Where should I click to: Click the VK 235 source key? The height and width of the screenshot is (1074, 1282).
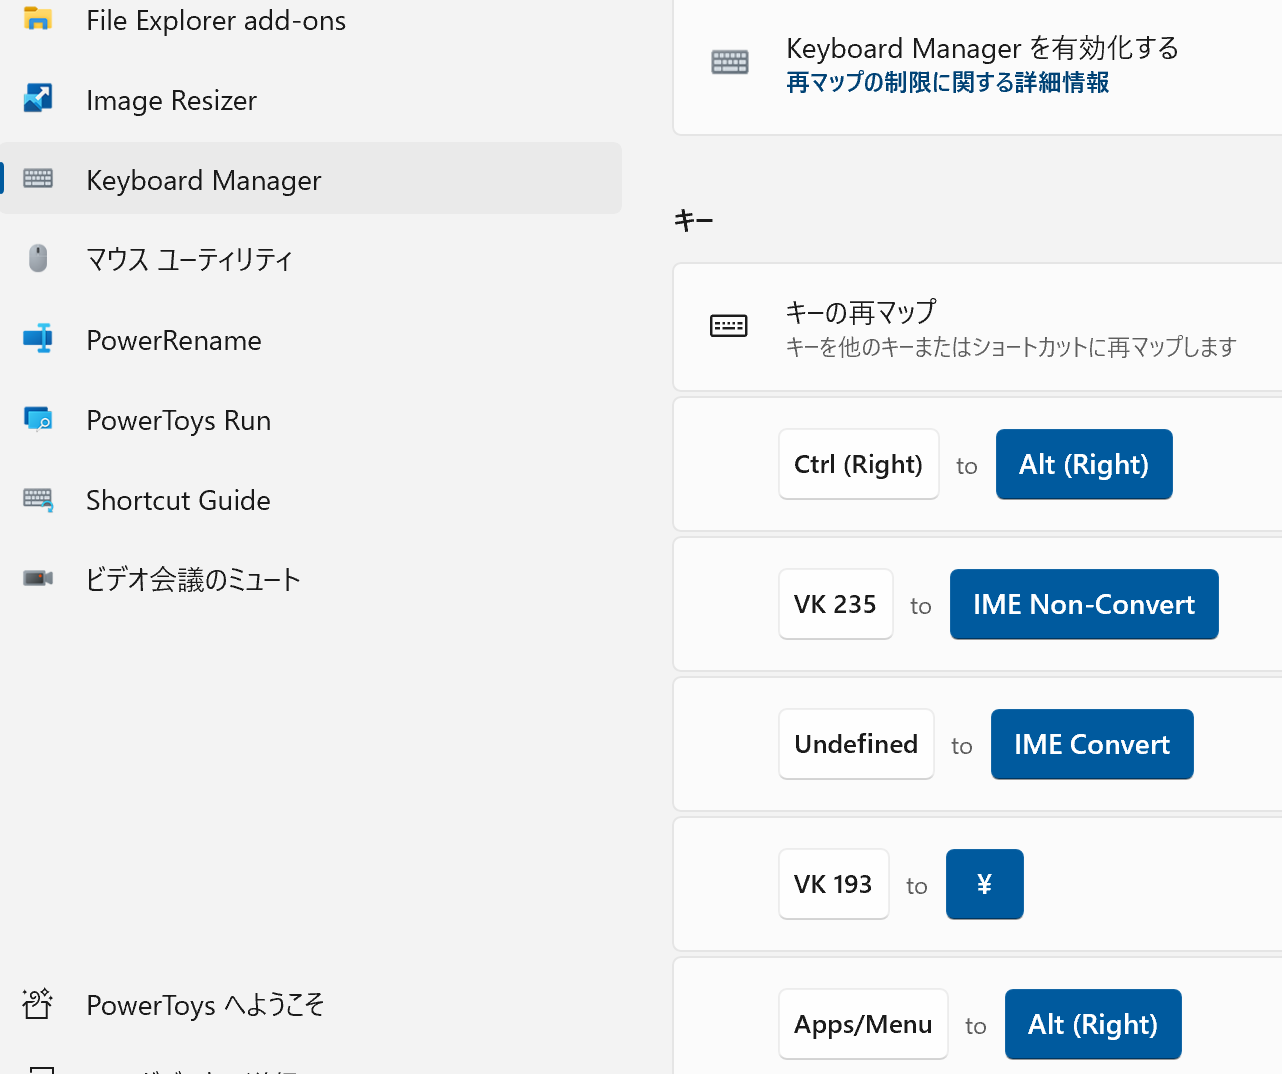tap(835, 604)
